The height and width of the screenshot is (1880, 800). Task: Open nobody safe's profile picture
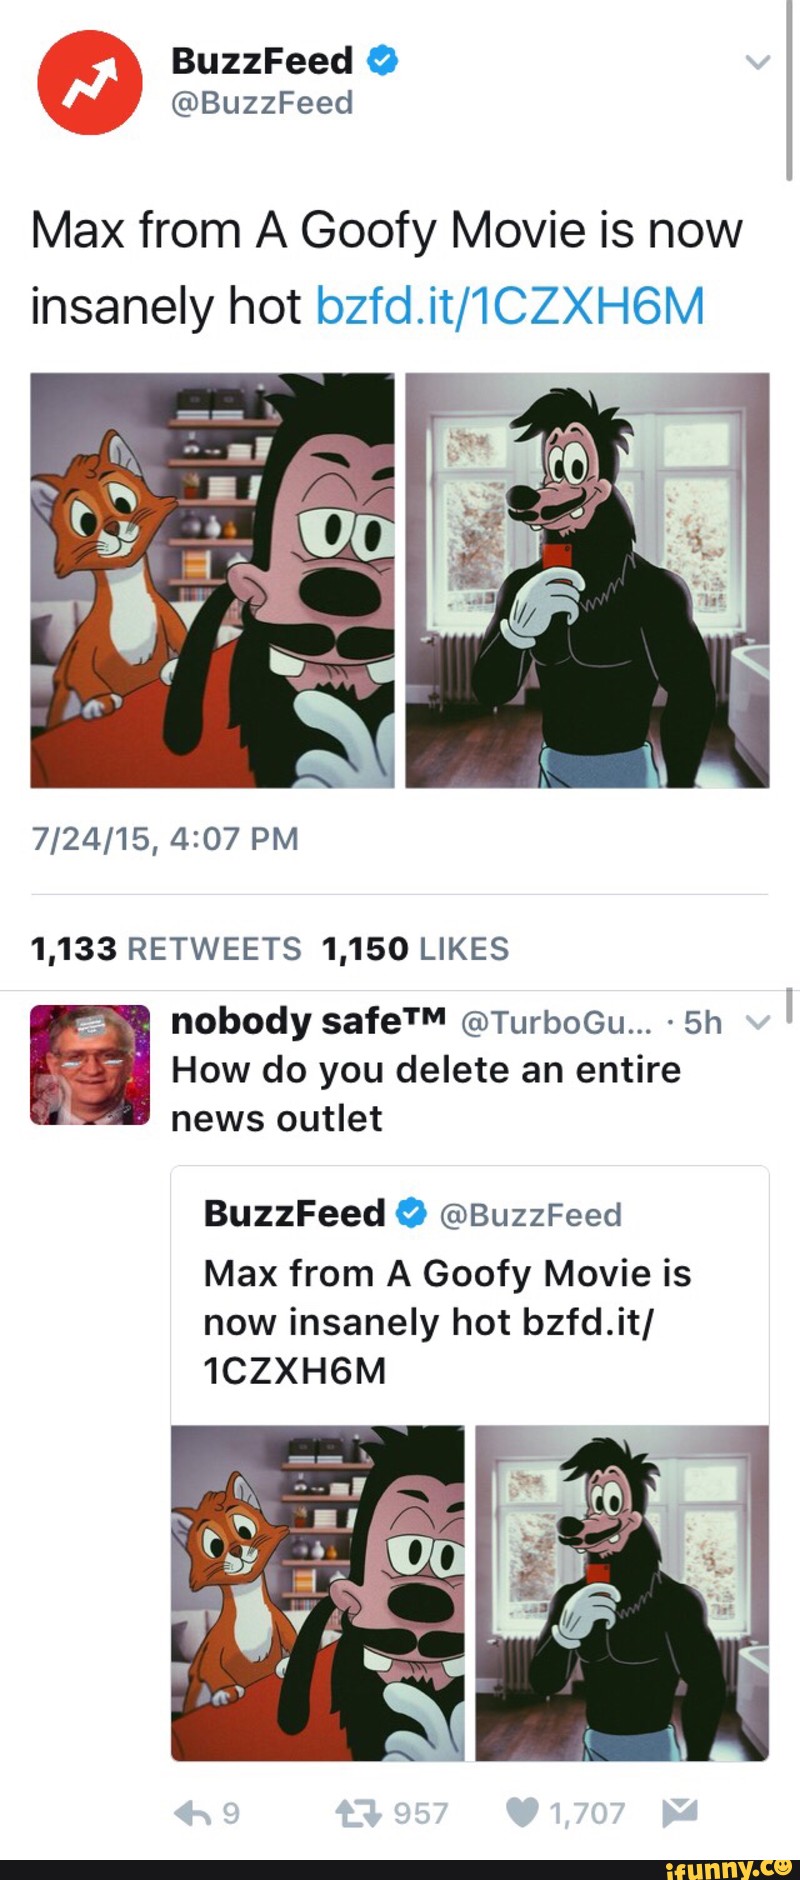click(90, 1064)
